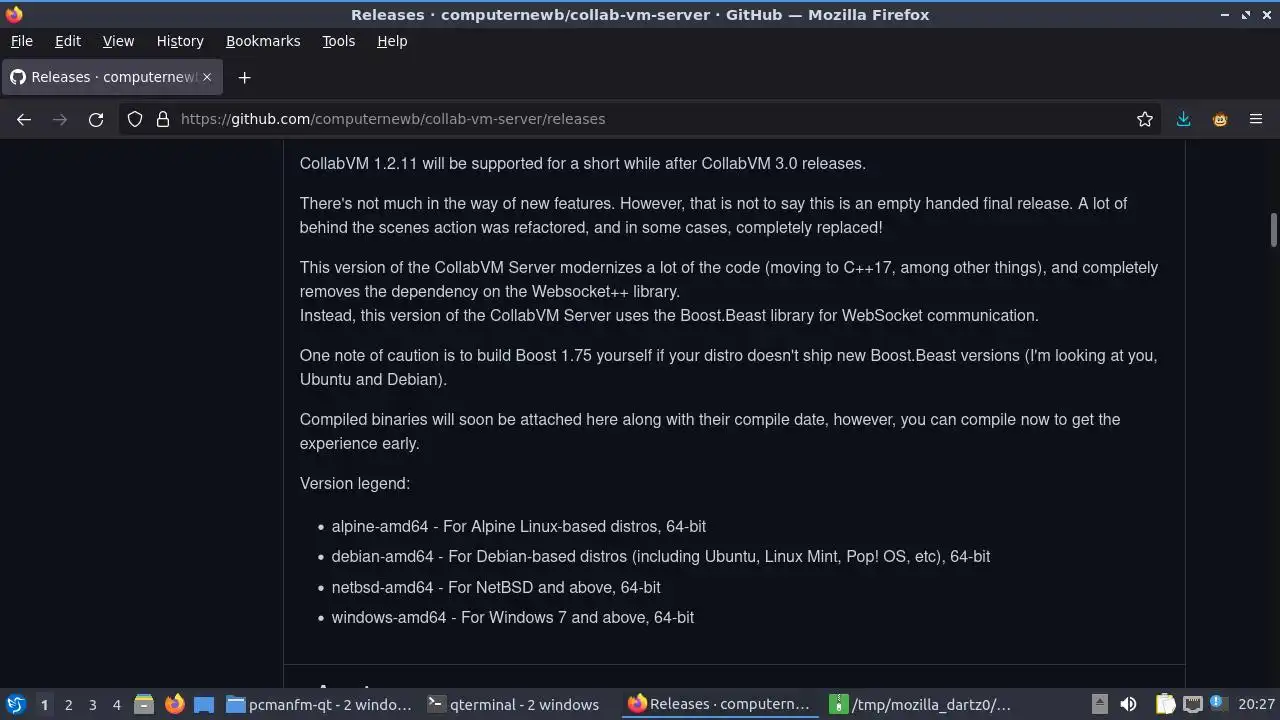This screenshot has height=720, width=1280.
Task: Open the tracking protection shield icon
Action: coord(135,119)
